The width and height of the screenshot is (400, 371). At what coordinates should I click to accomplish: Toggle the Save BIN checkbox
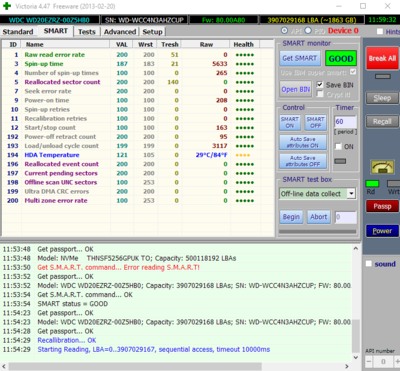point(320,85)
